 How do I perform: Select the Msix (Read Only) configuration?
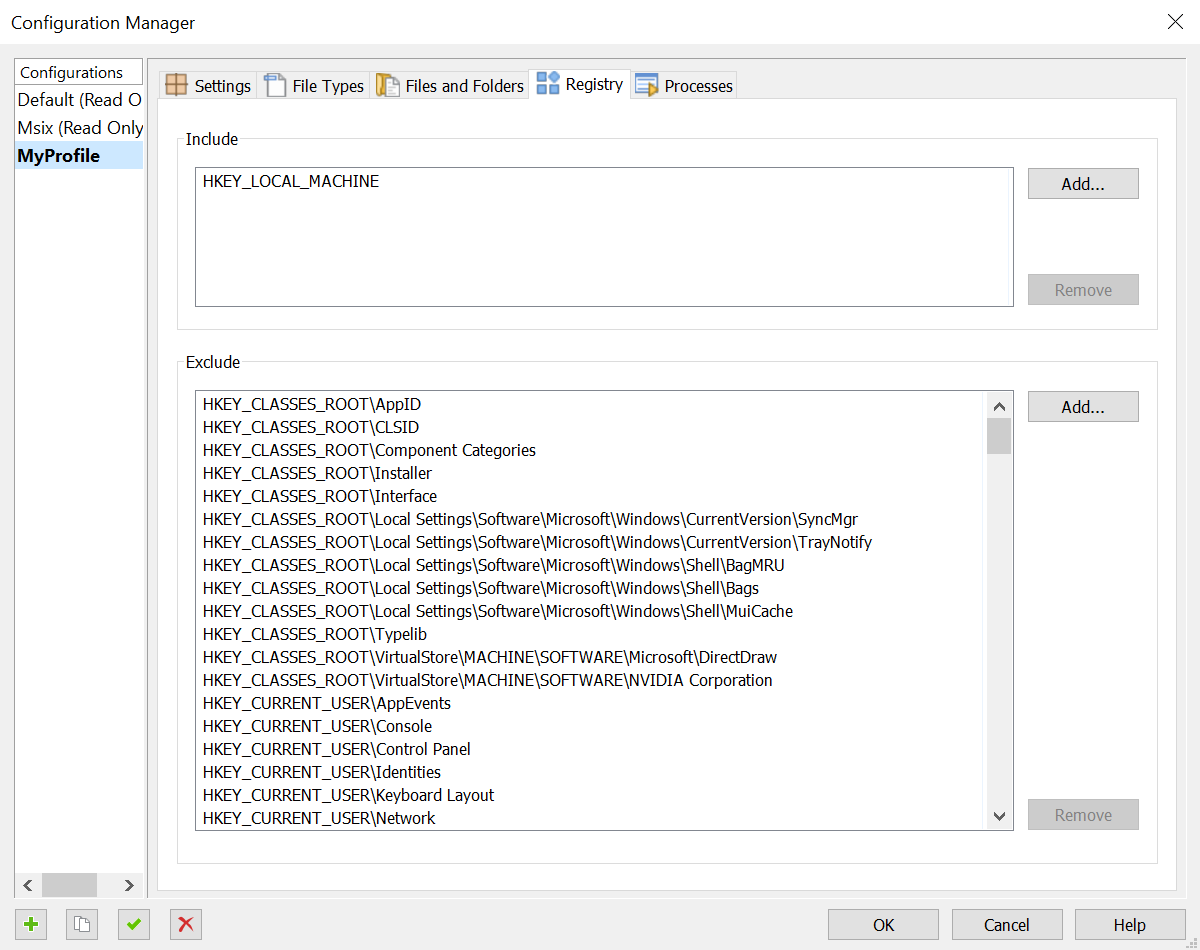coord(79,128)
